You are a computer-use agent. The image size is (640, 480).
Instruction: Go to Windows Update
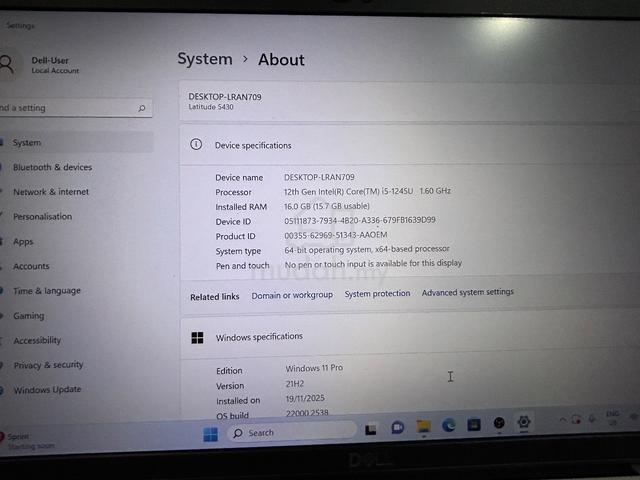click(x=47, y=390)
